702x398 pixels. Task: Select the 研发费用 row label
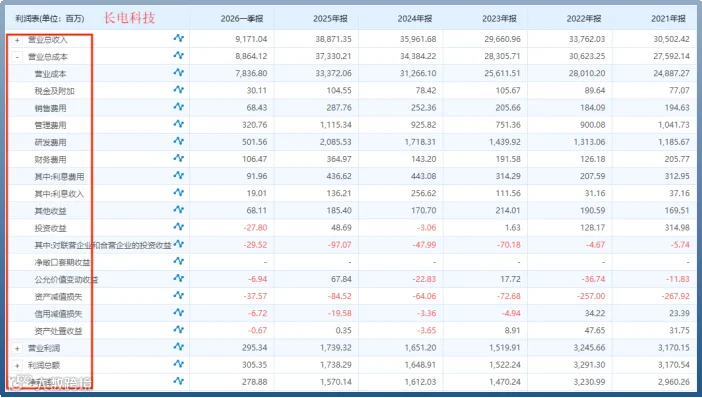click(x=50, y=142)
